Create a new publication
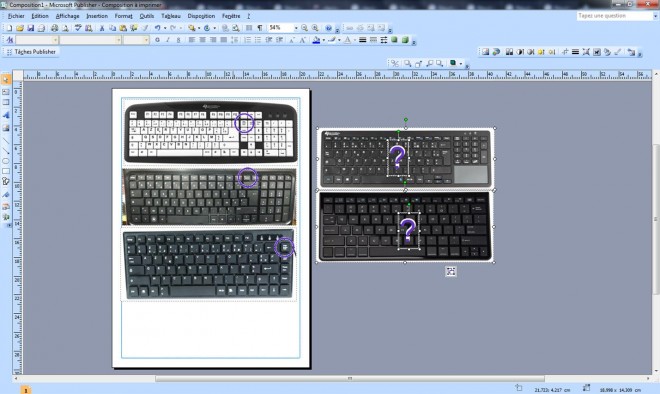Viewport: 660px width, 394px height. click(x=9, y=28)
